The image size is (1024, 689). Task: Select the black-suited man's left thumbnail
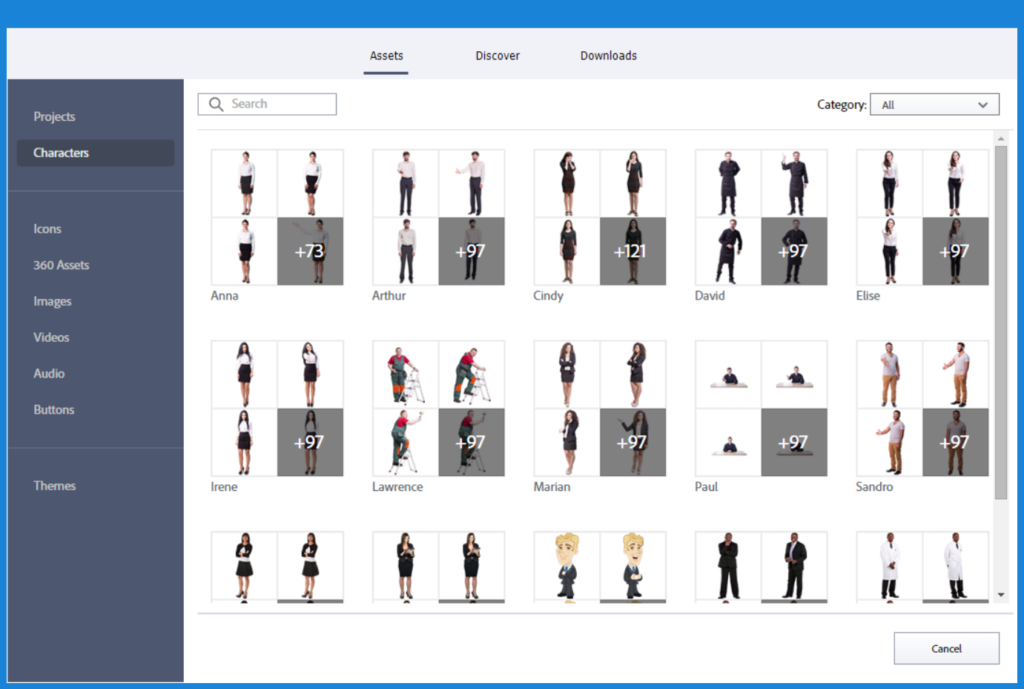point(728,567)
